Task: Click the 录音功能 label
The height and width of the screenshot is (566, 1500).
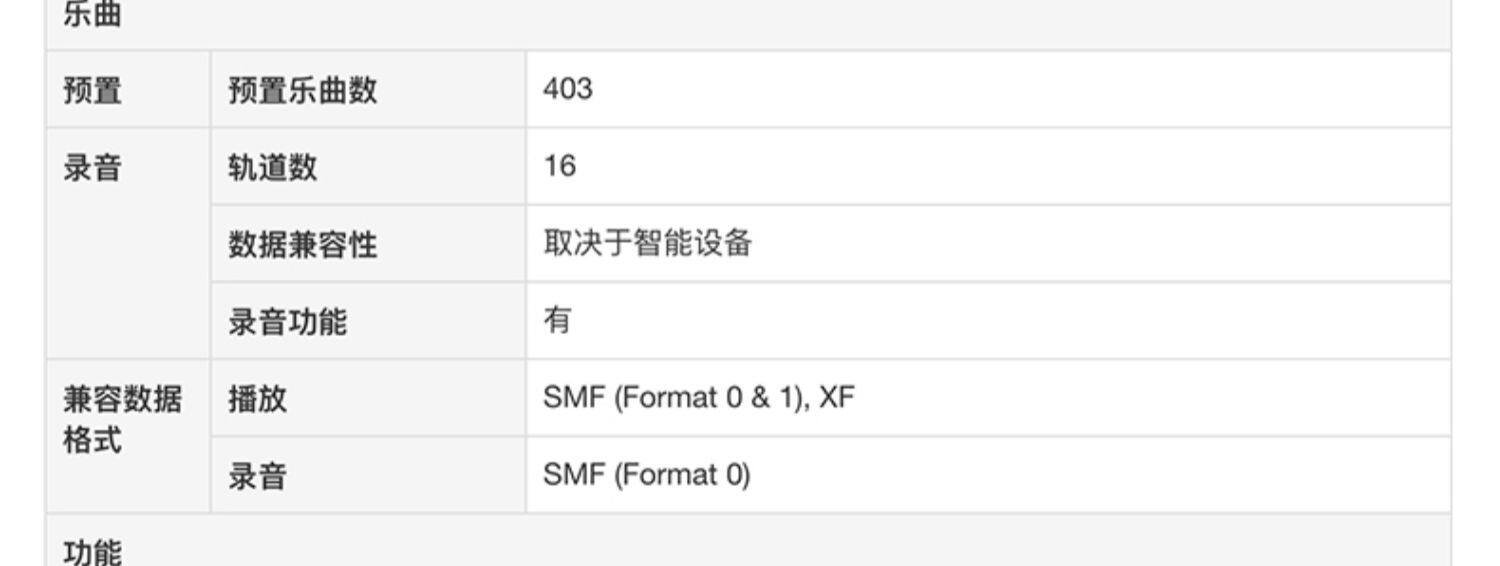Action: coord(287,321)
